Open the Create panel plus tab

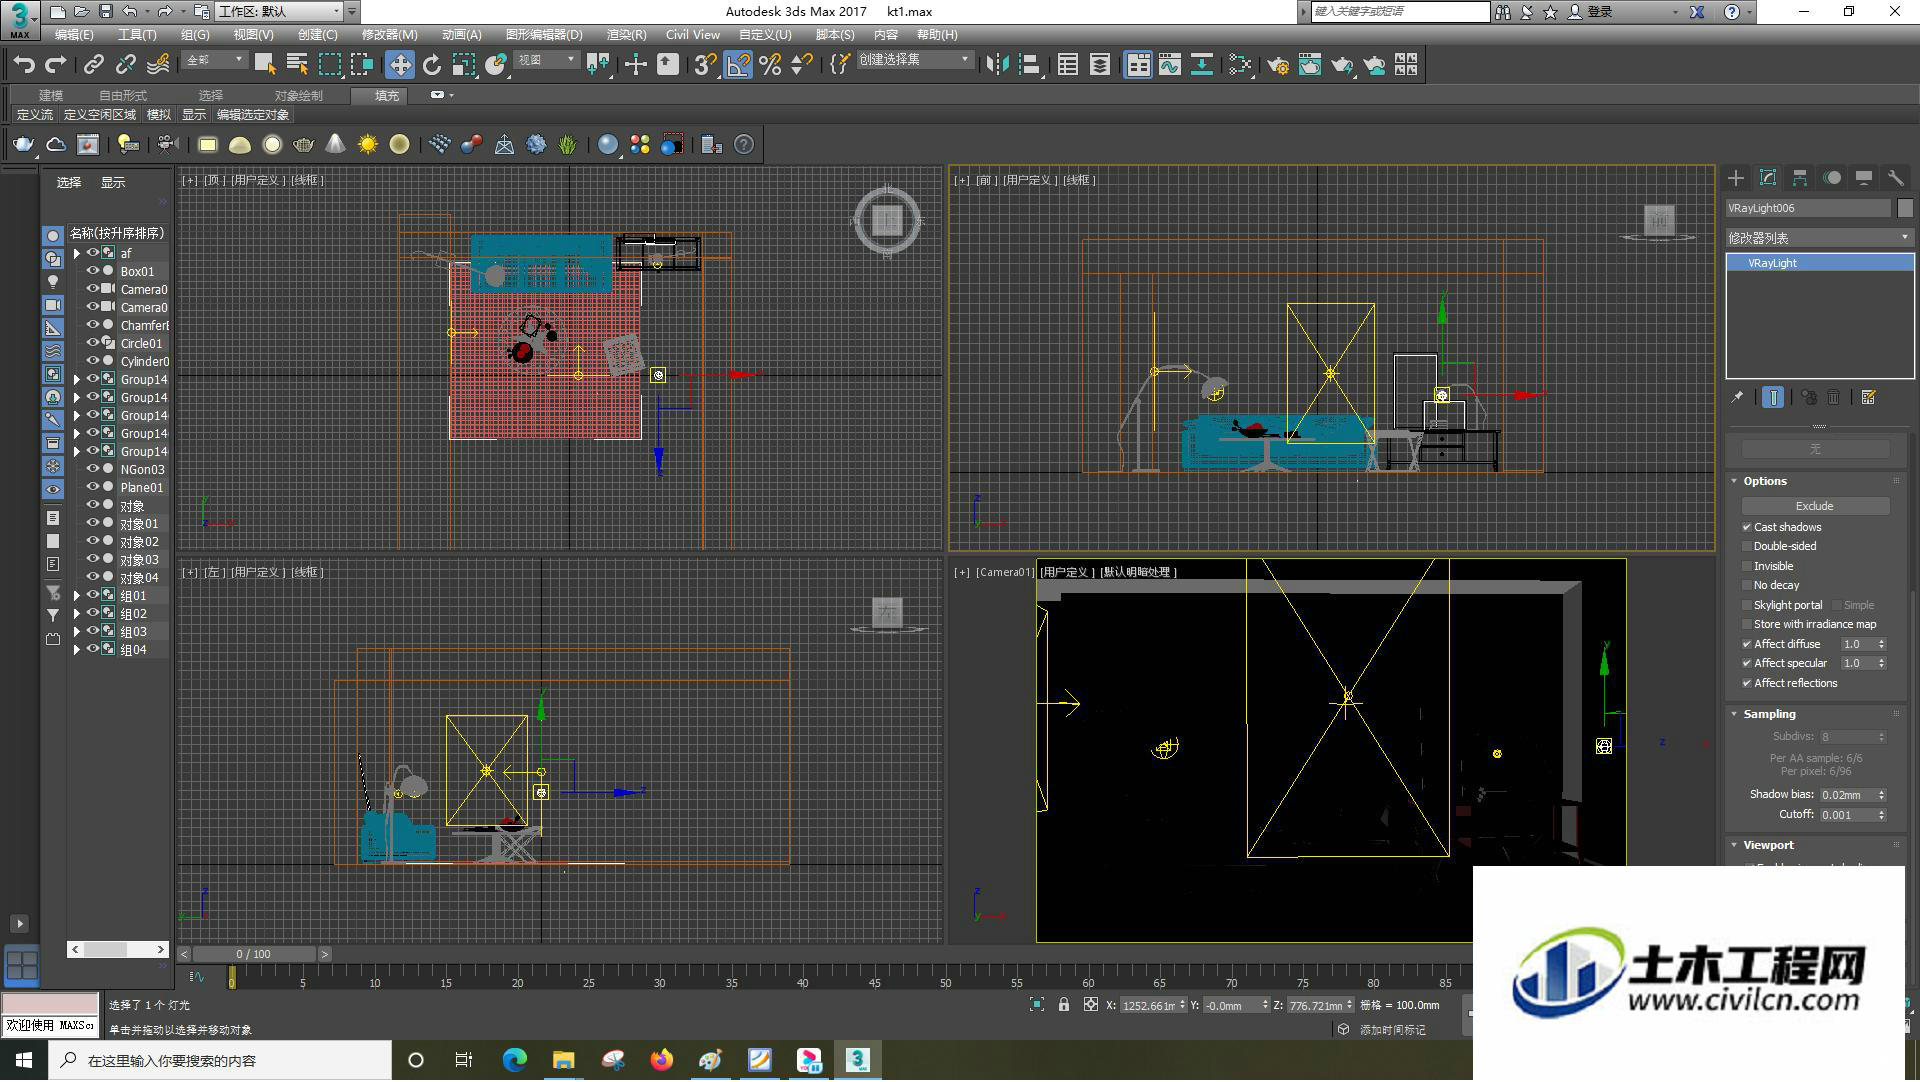1736,177
